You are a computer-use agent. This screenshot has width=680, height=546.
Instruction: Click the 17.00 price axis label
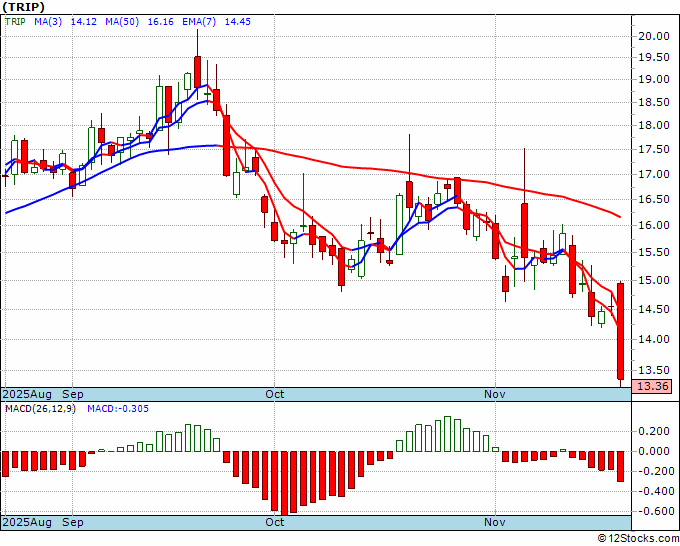[x=654, y=175]
